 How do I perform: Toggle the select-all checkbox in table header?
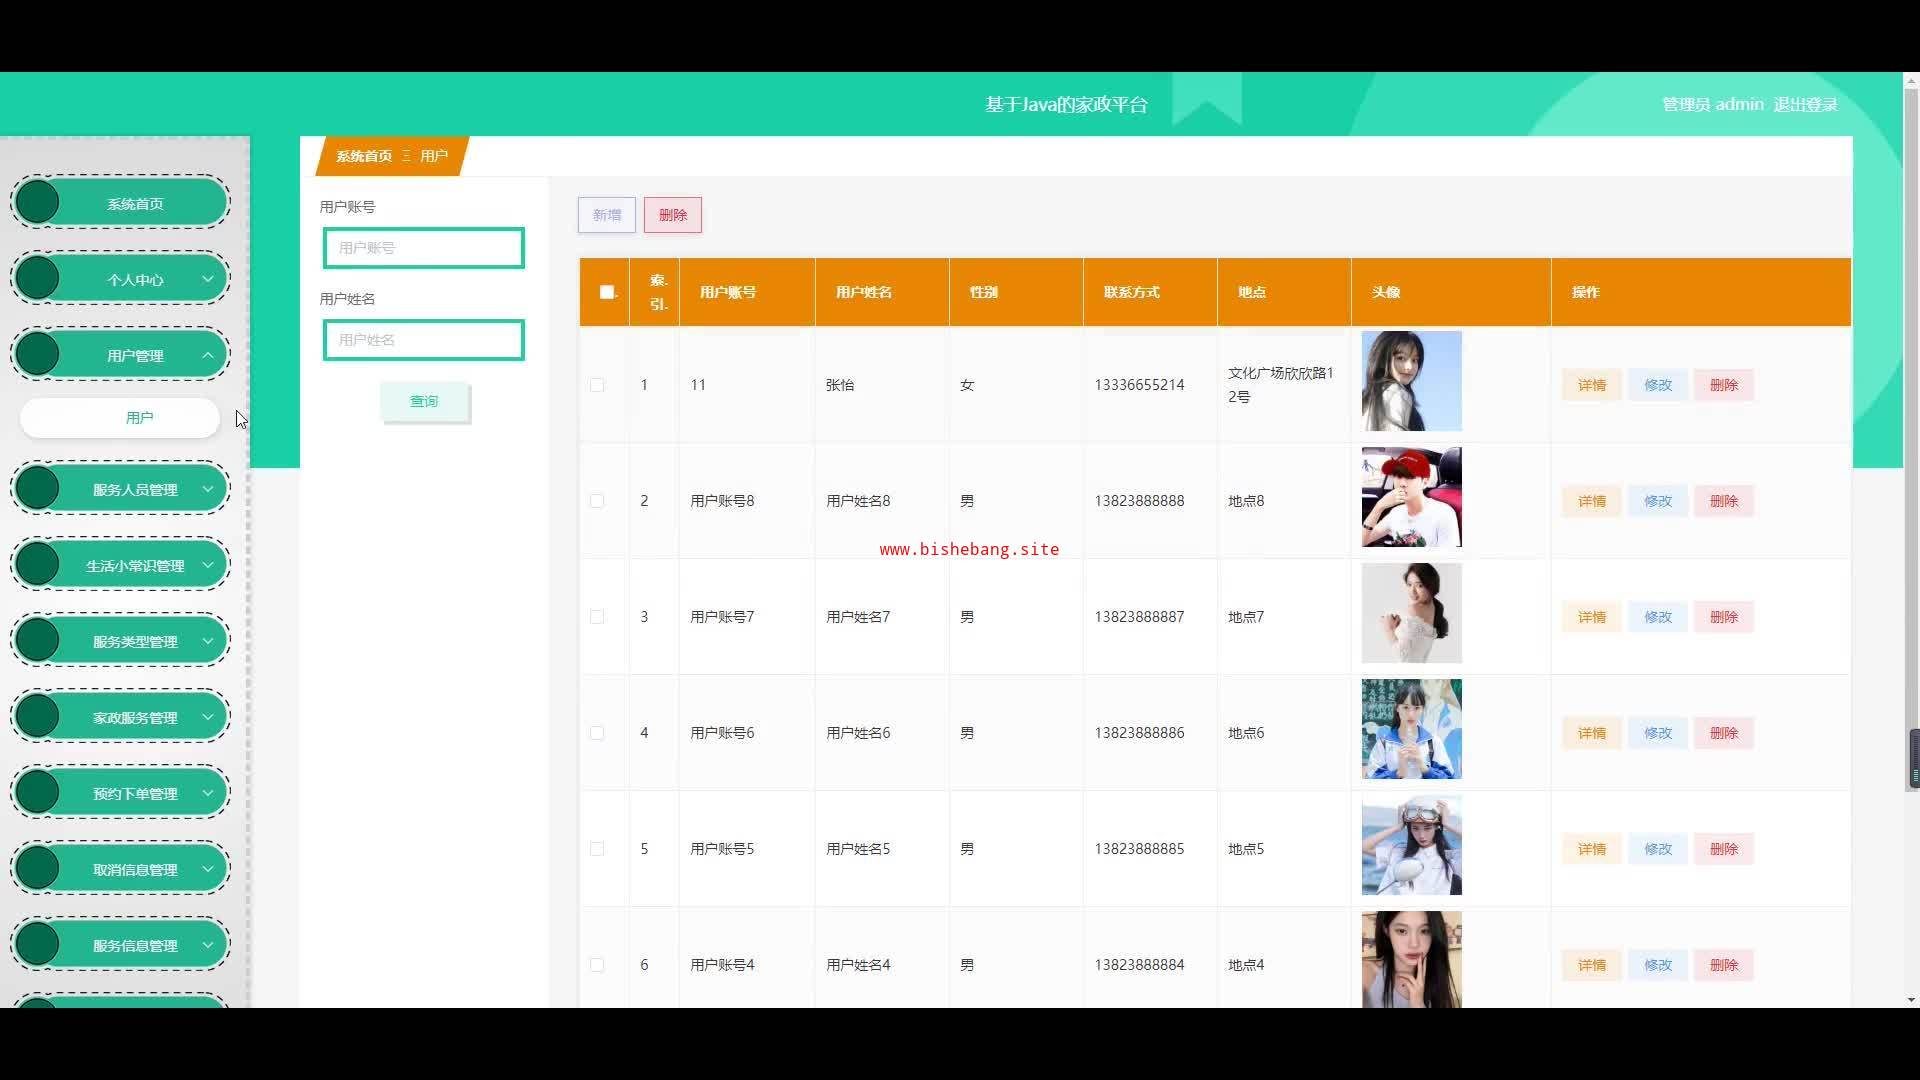(606, 292)
